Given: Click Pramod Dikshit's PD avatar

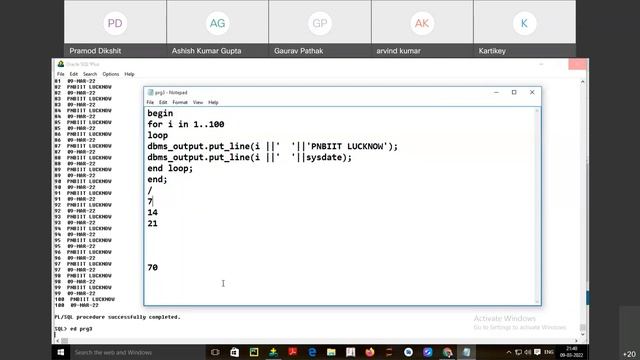Looking at the screenshot, I should click(x=115, y=23).
